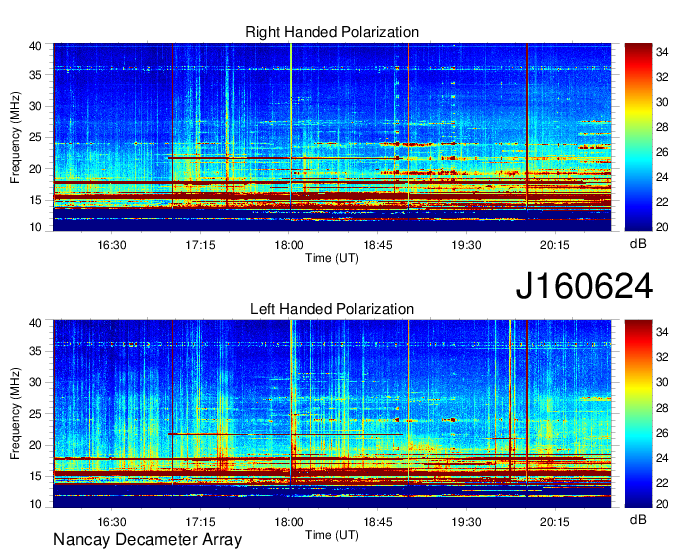
Task: Click the Right Handed Polarization spectrogram
Action: 332,137
